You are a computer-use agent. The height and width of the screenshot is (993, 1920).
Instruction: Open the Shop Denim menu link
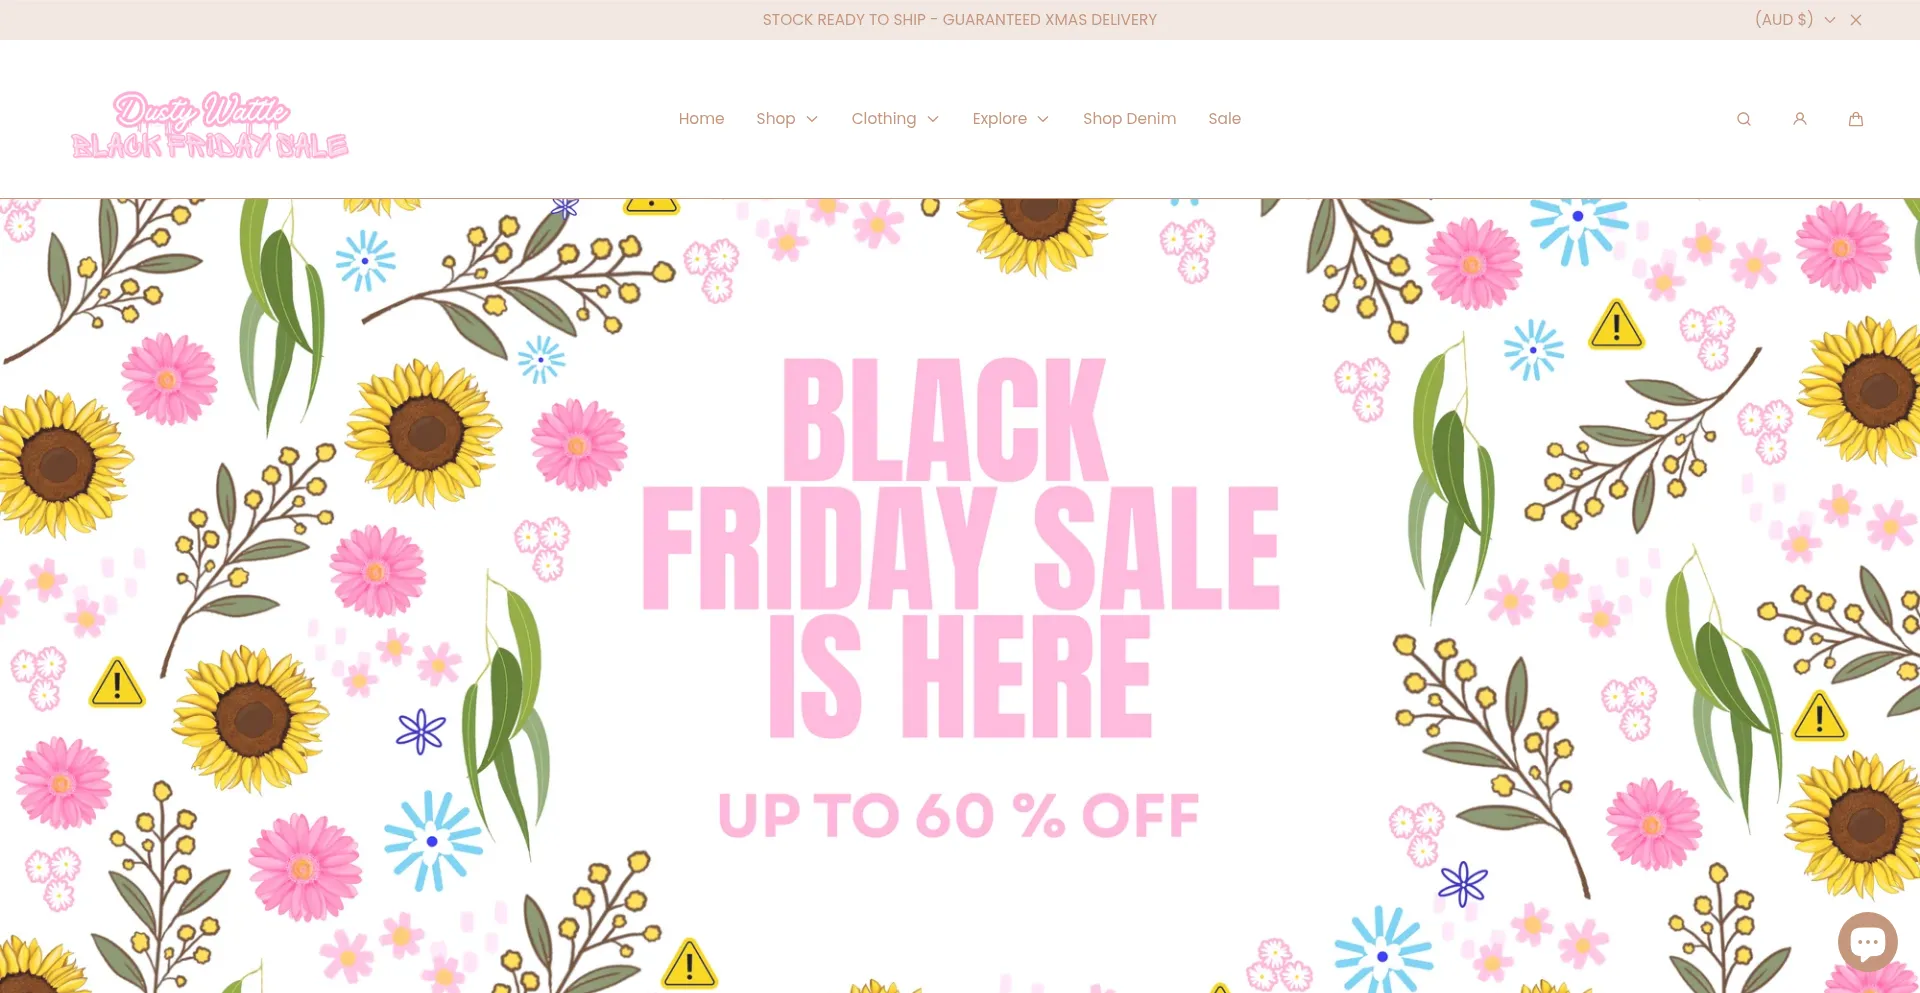pos(1129,119)
